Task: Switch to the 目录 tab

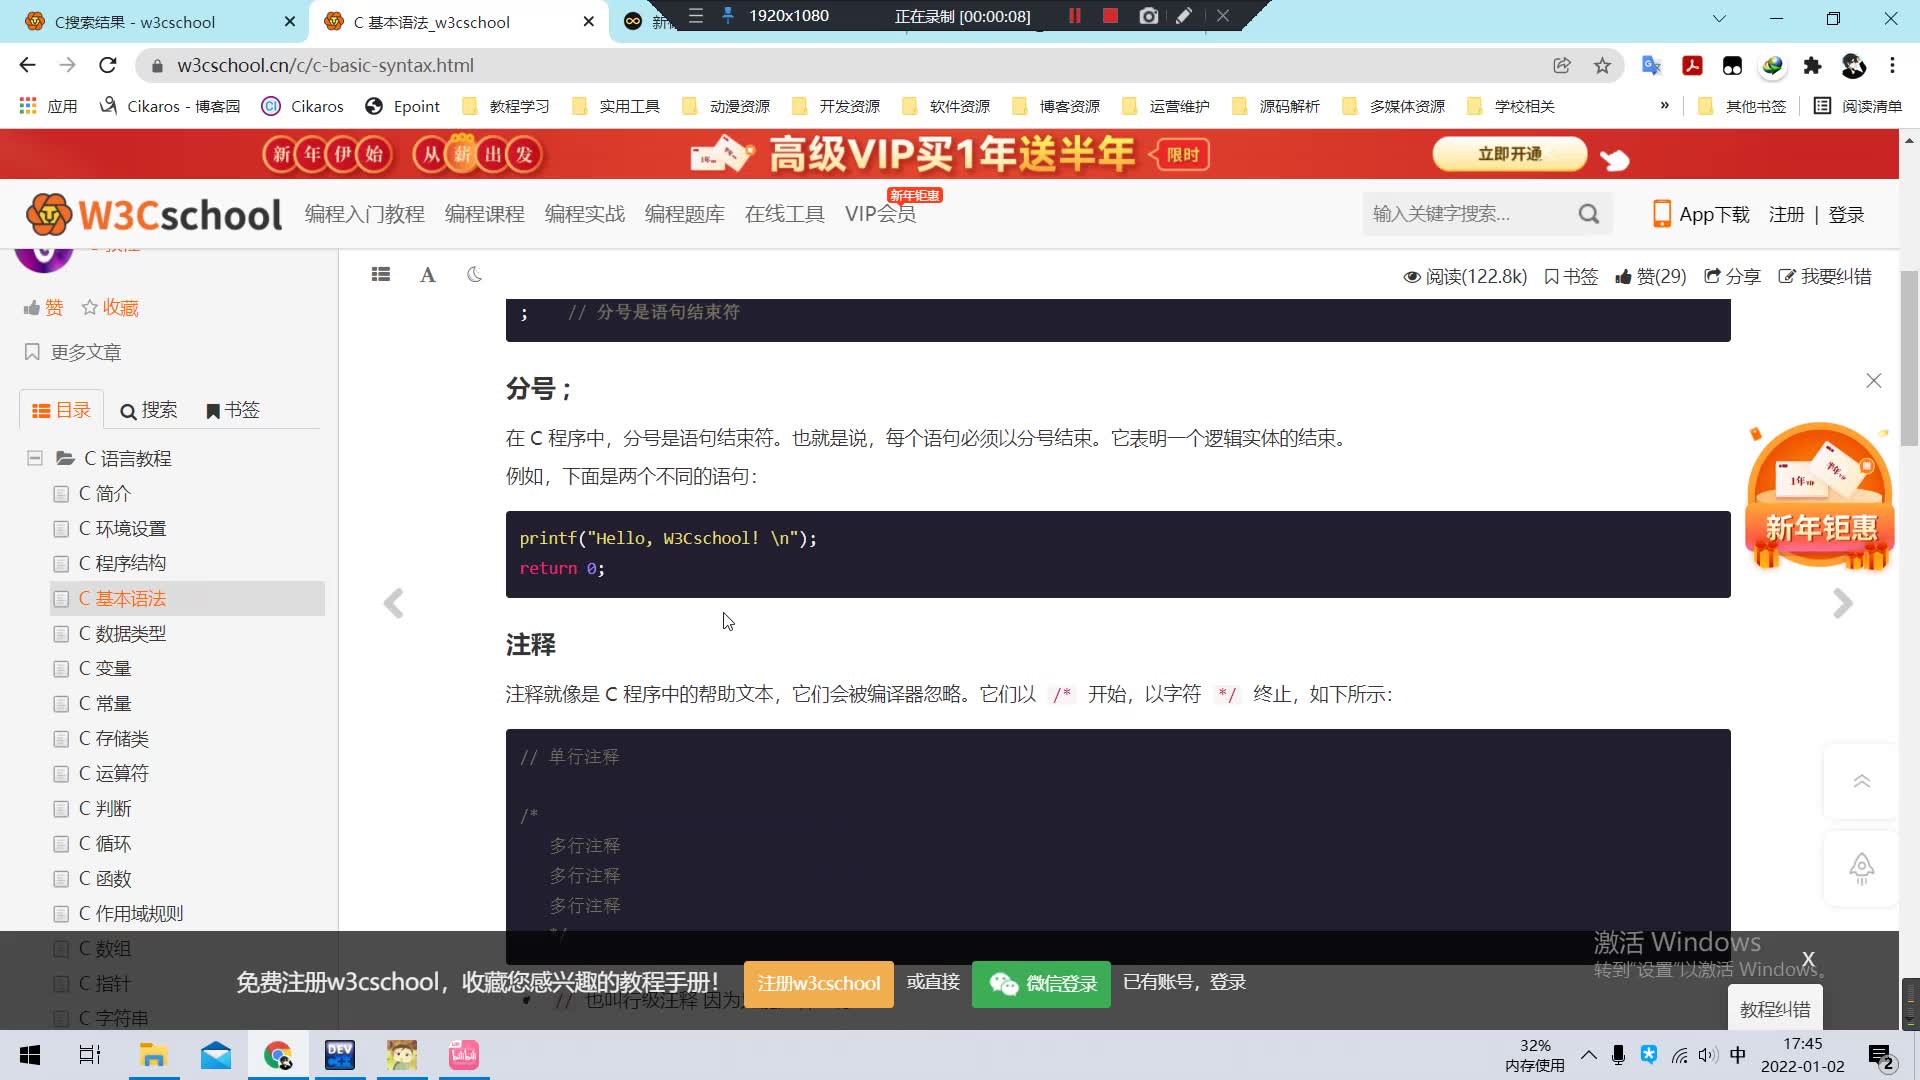Action: point(62,410)
